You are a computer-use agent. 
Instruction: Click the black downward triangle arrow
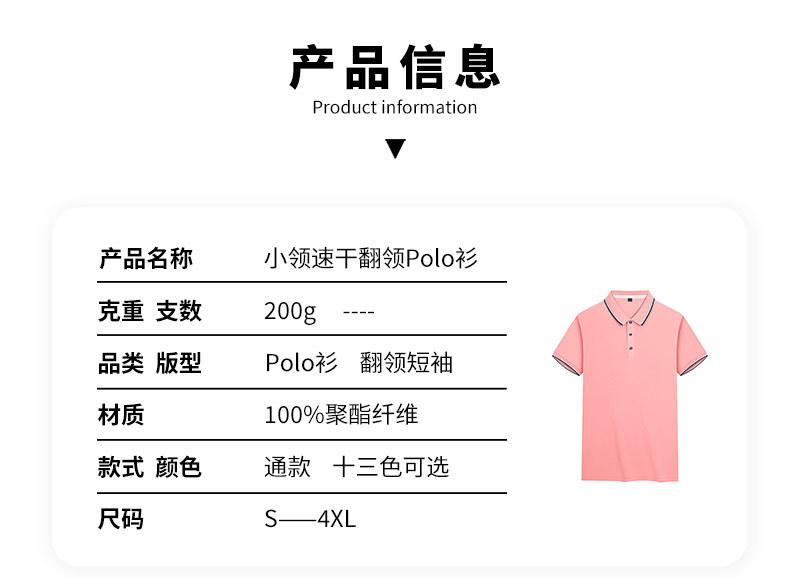[396, 149]
